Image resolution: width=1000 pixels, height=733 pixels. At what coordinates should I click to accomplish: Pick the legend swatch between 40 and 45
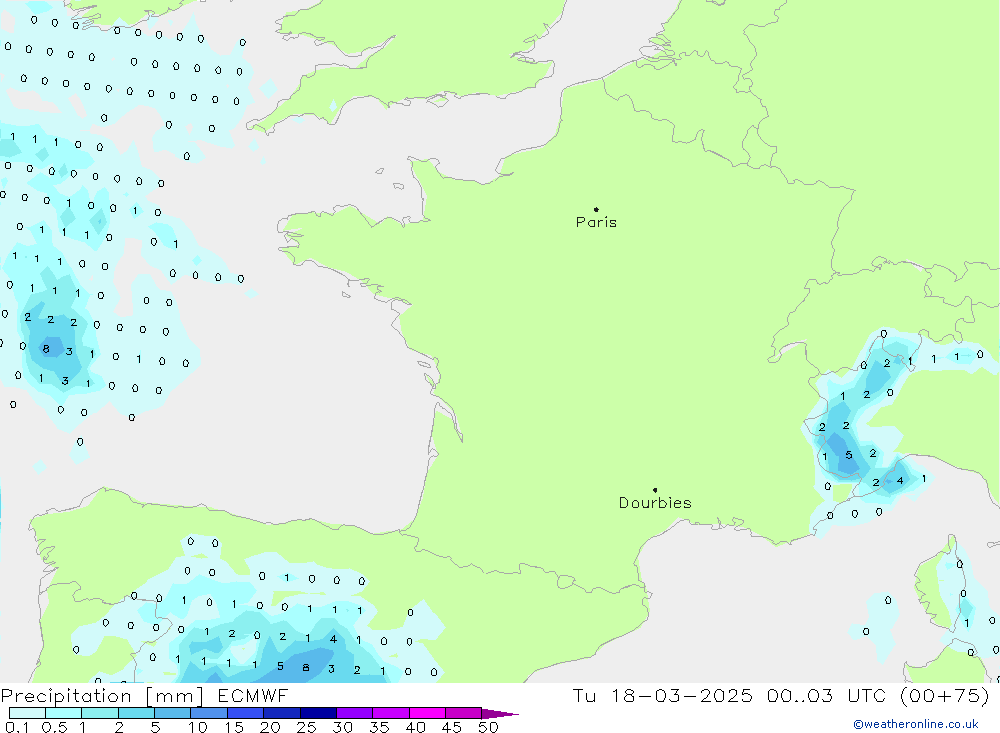point(427,713)
